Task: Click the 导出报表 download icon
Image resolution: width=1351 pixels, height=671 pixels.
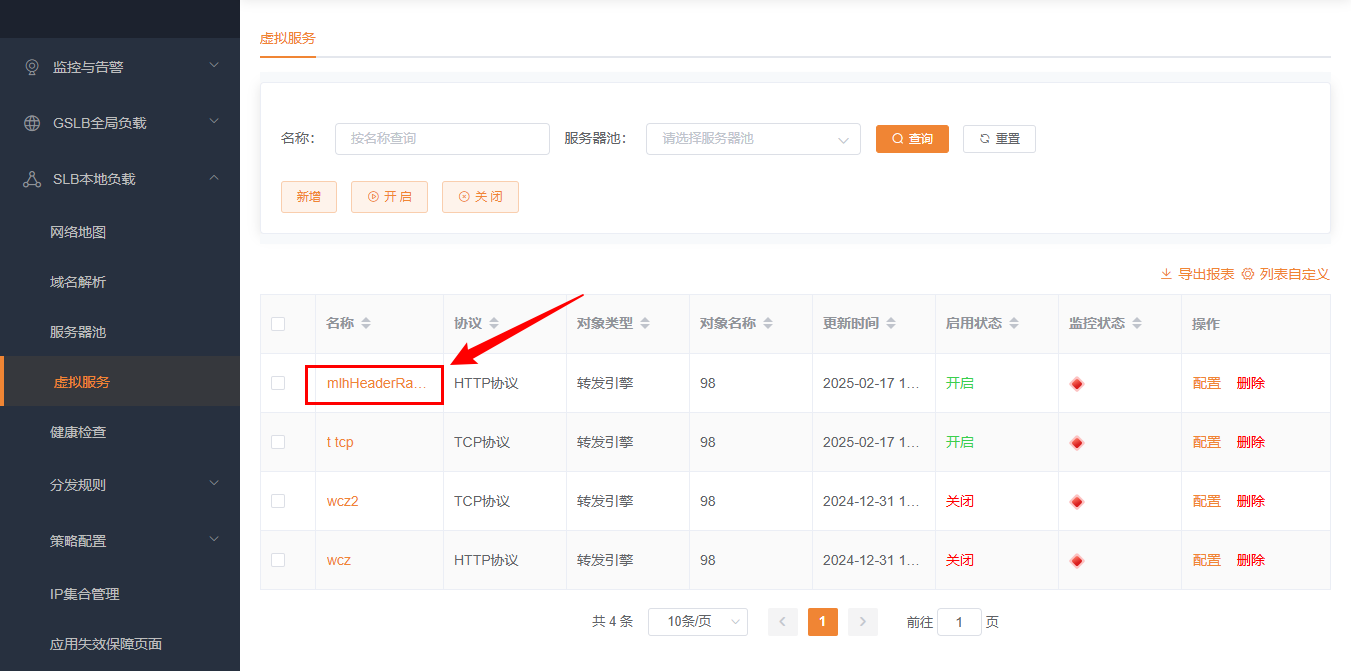Action: [1166, 274]
